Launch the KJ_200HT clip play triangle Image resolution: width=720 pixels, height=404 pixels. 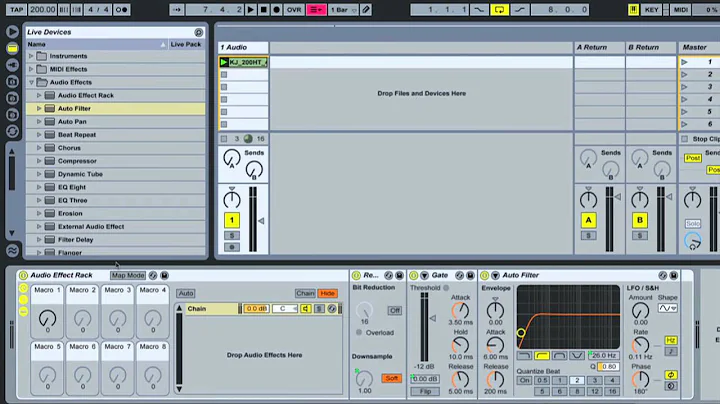click(224, 62)
